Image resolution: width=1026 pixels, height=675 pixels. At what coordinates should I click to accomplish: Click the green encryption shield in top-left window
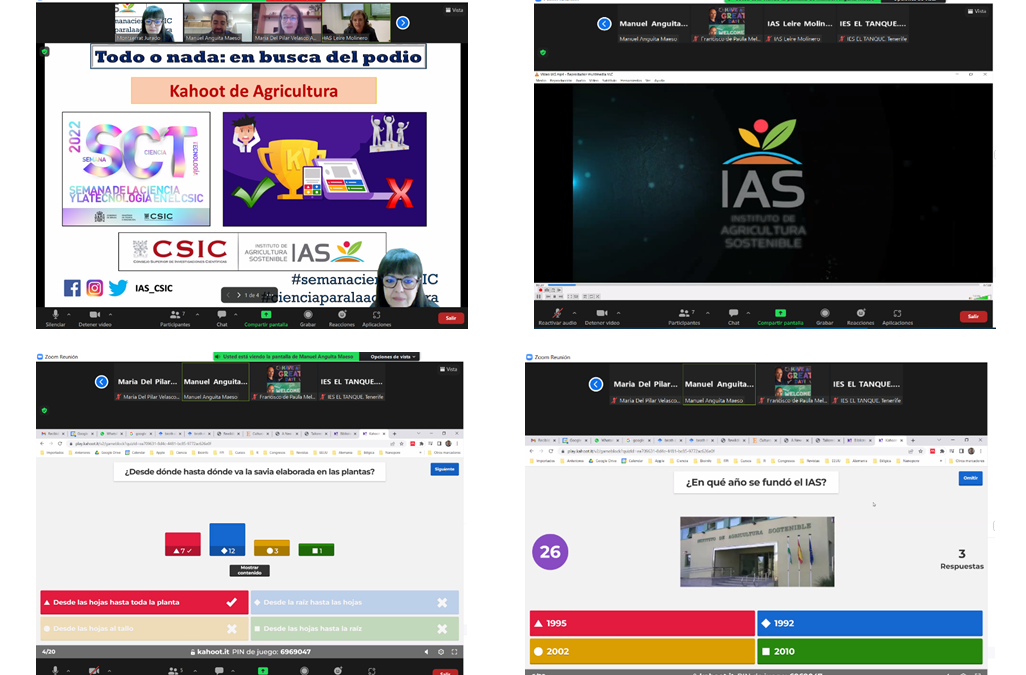tap(44, 51)
